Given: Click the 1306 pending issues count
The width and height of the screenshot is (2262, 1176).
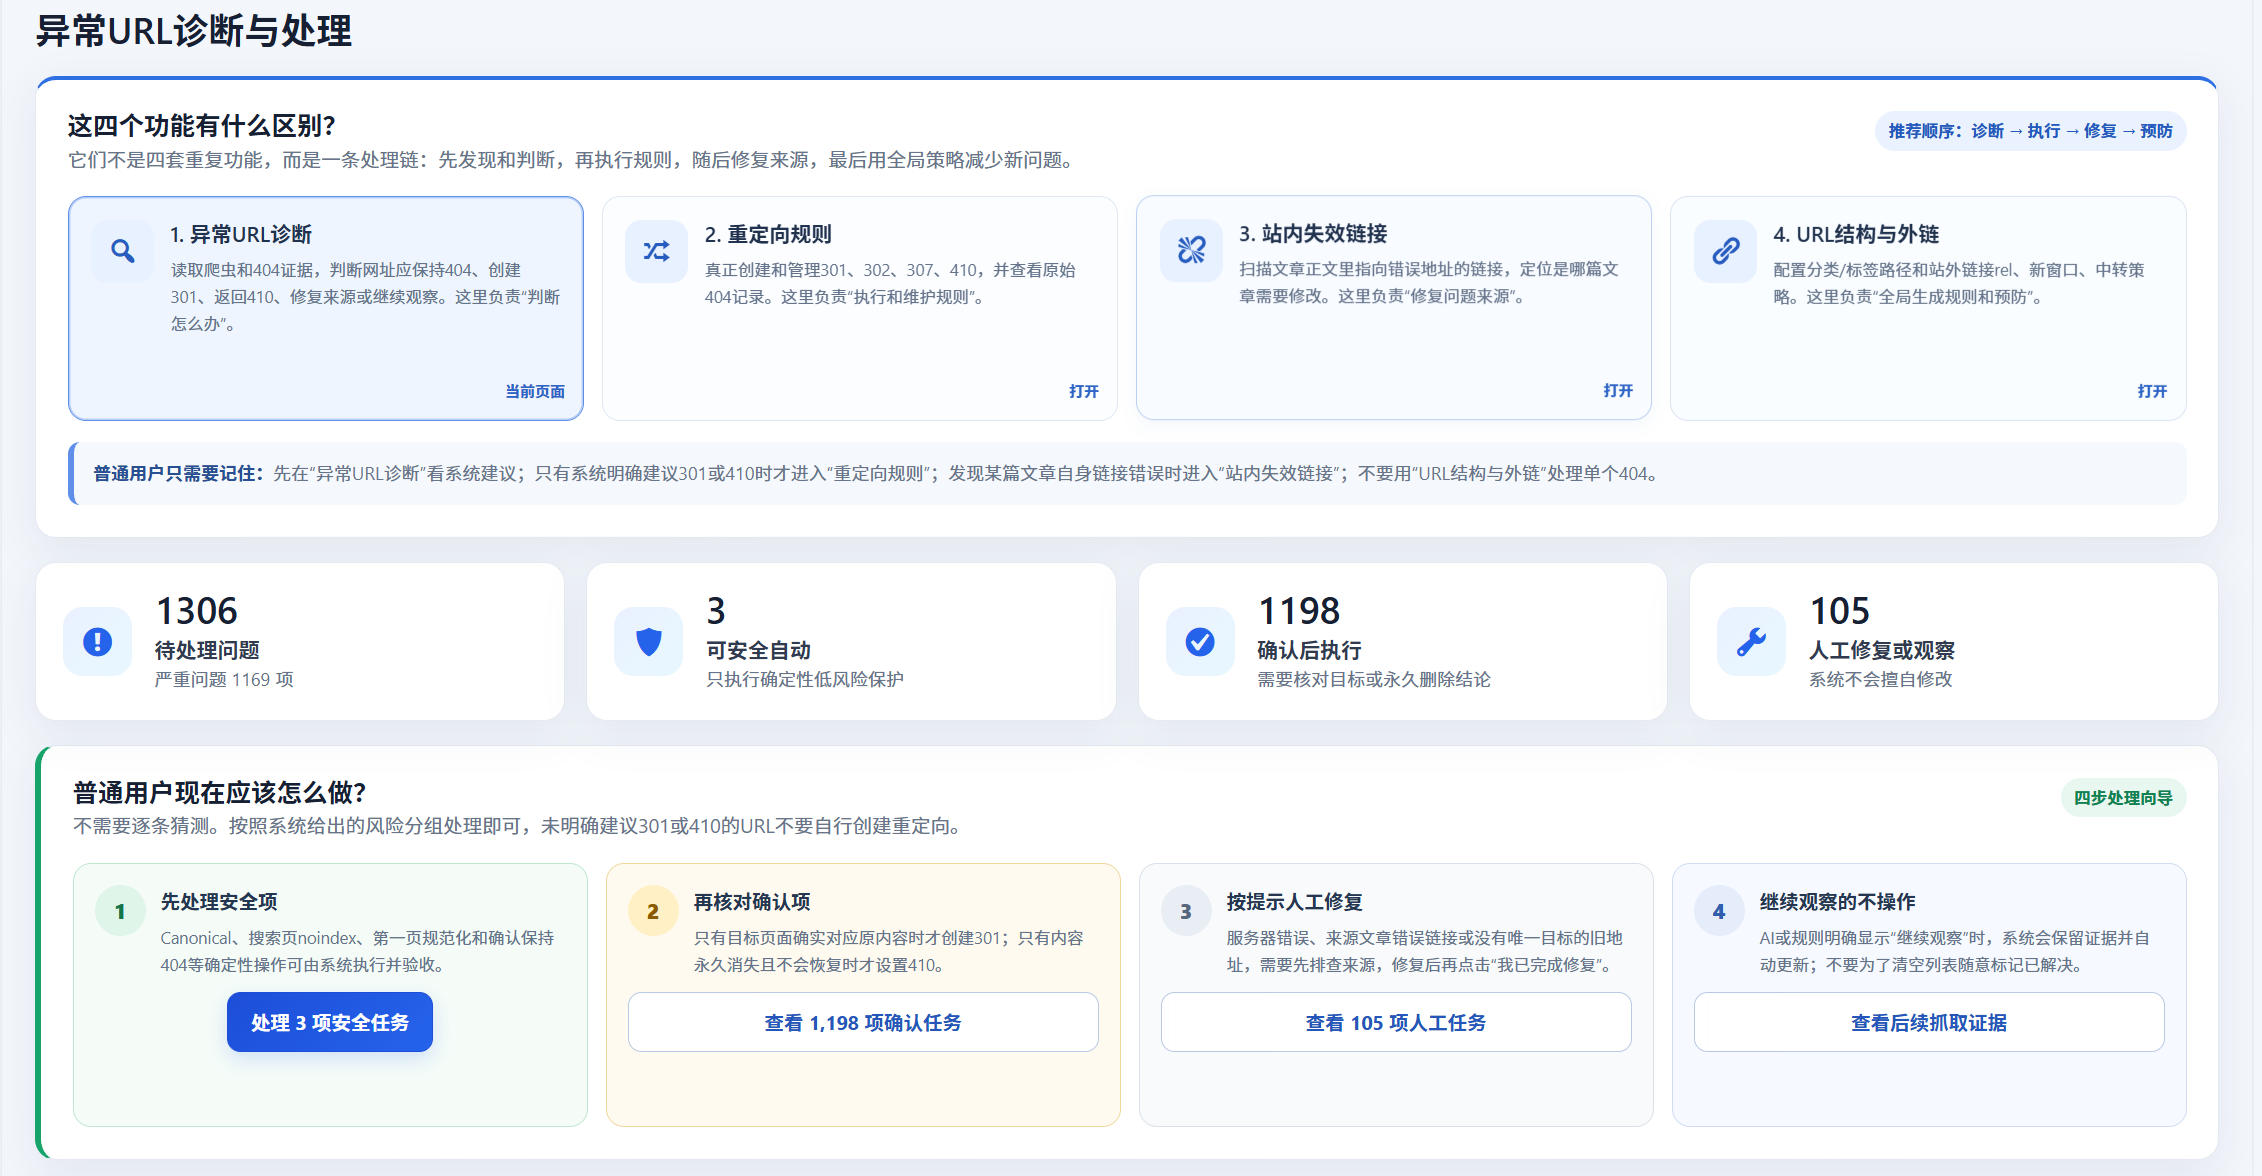Looking at the screenshot, I should pyautogui.click(x=197, y=610).
